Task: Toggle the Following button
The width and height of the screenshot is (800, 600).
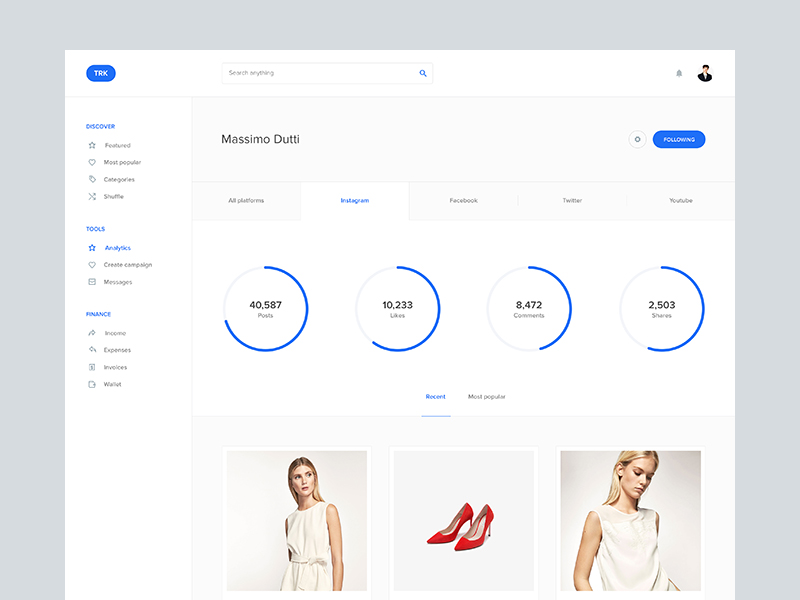Action: click(679, 139)
